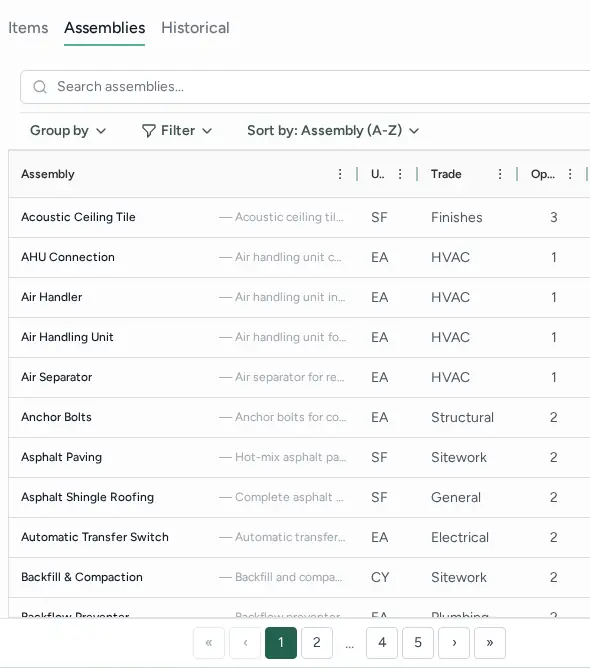
Task: Click the Search assemblies field
Action: pyautogui.click(x=305, y=87)
